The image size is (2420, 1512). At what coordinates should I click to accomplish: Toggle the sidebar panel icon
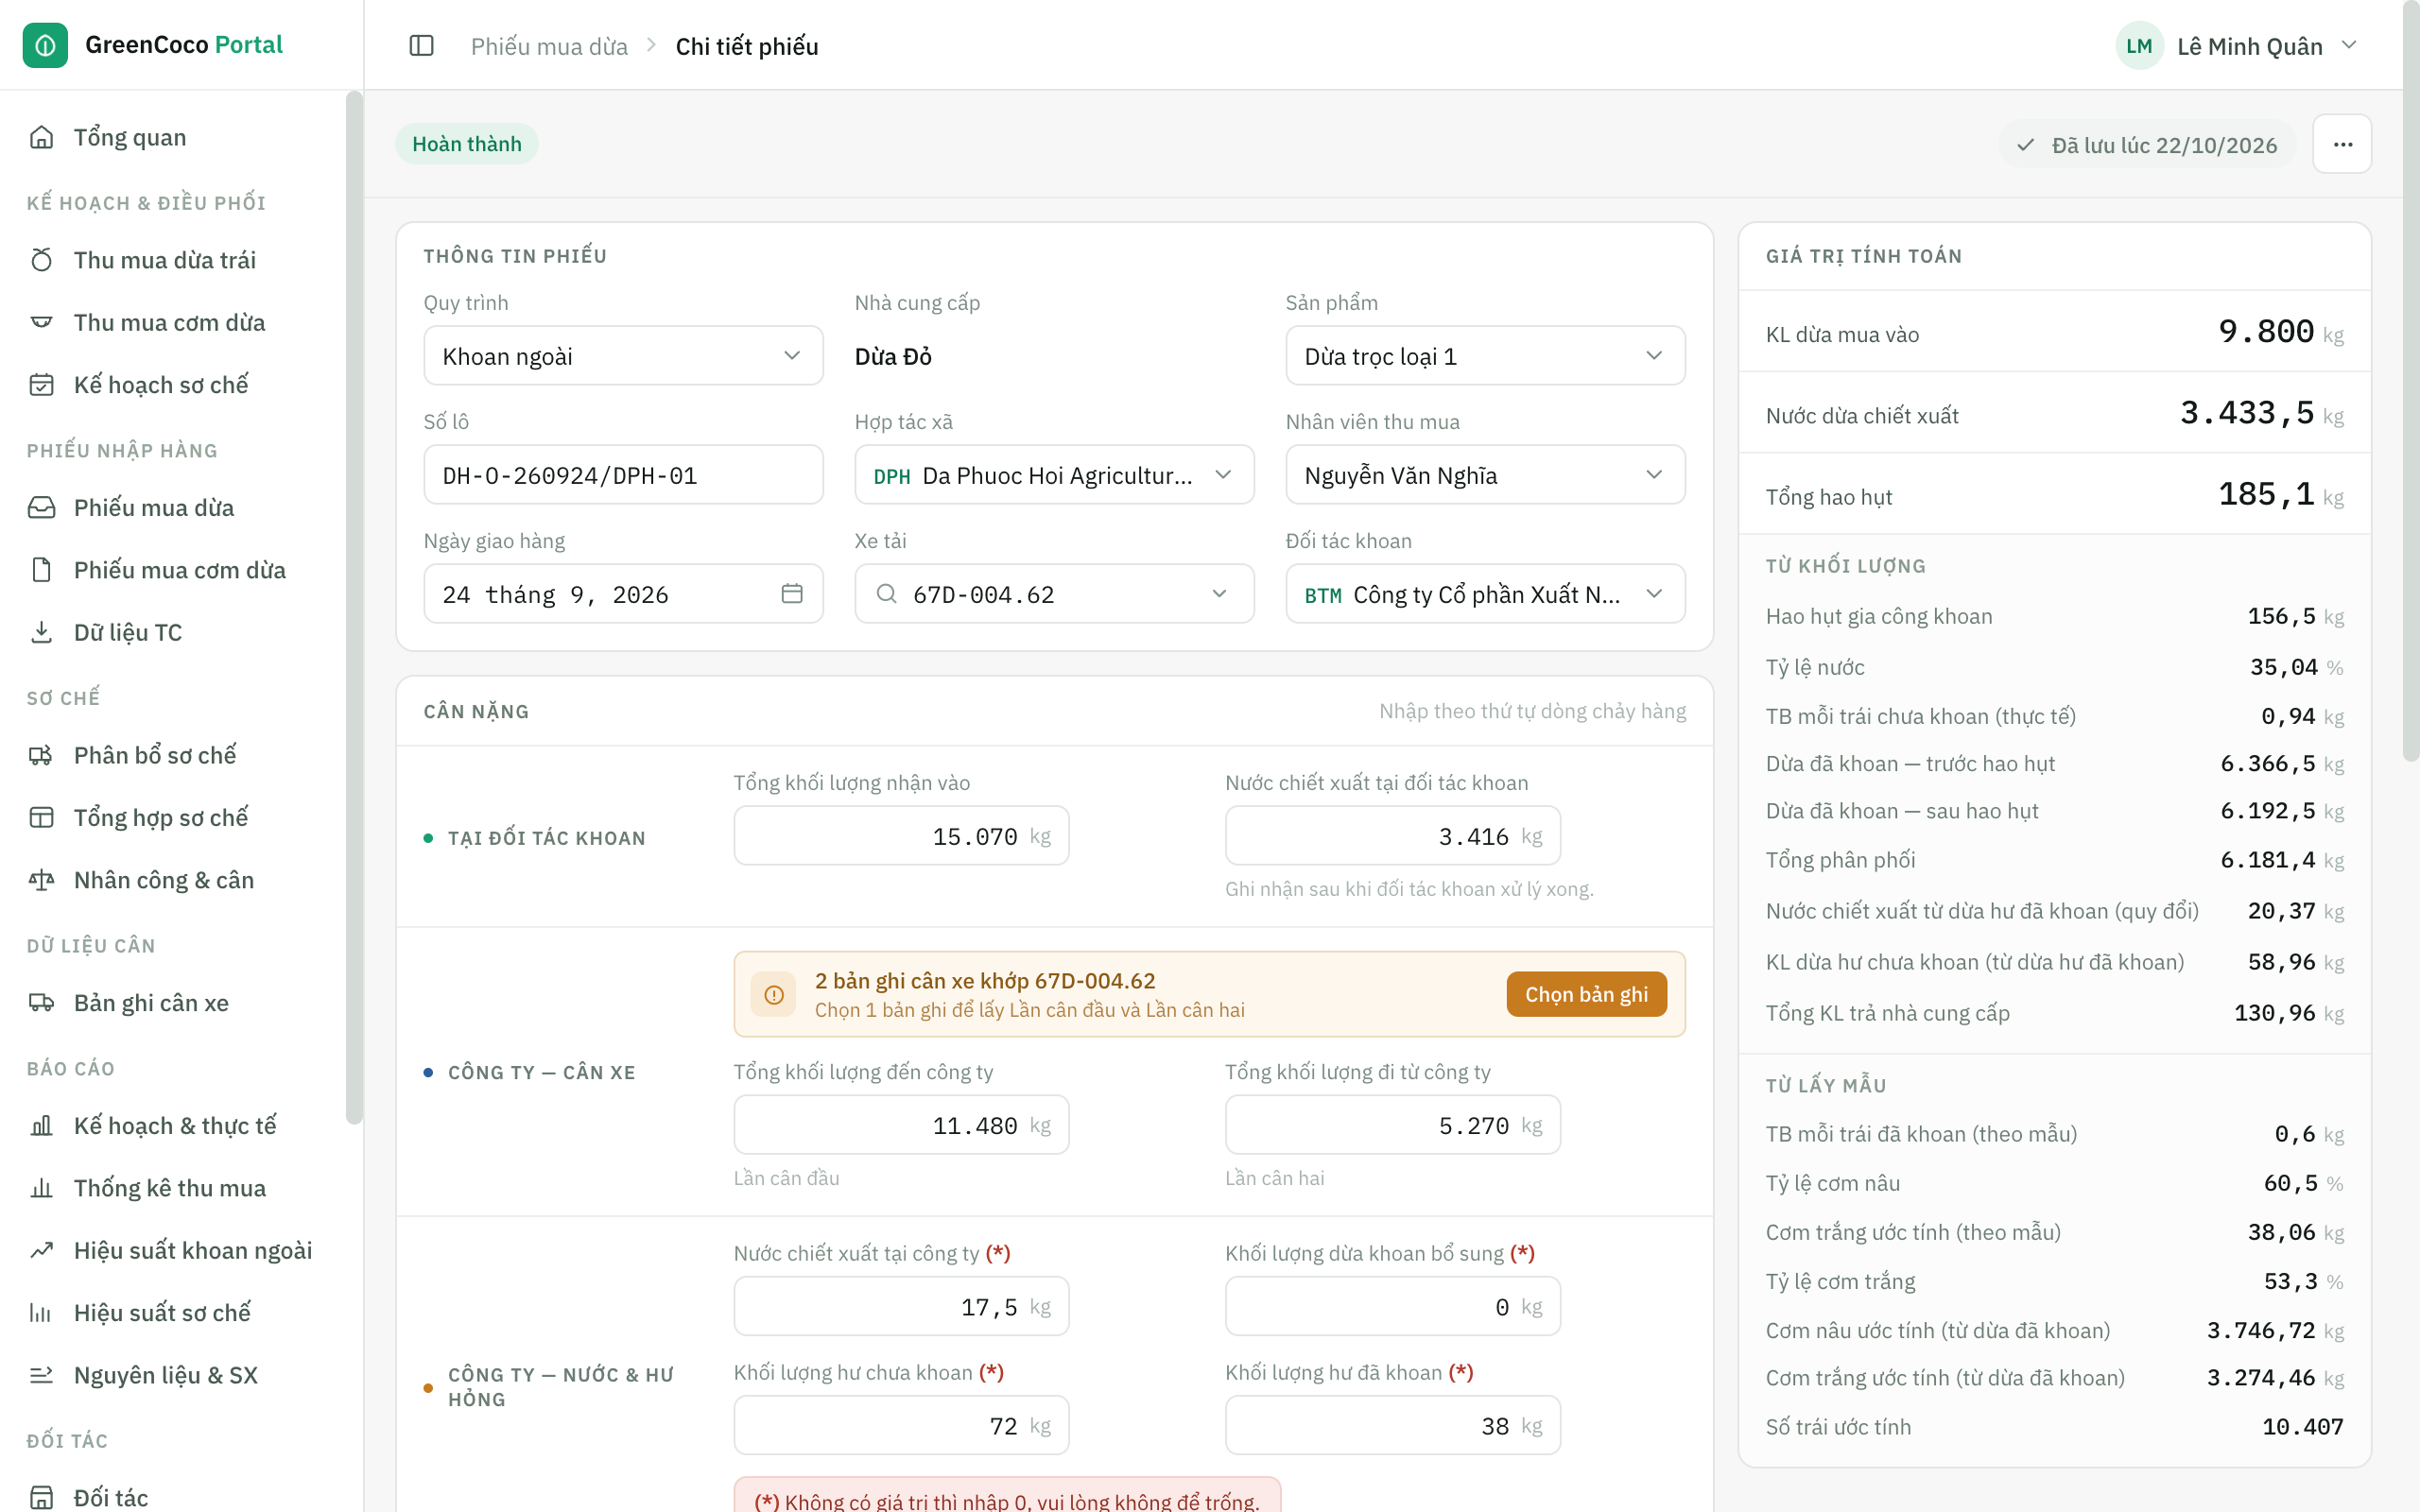[422, 46]
